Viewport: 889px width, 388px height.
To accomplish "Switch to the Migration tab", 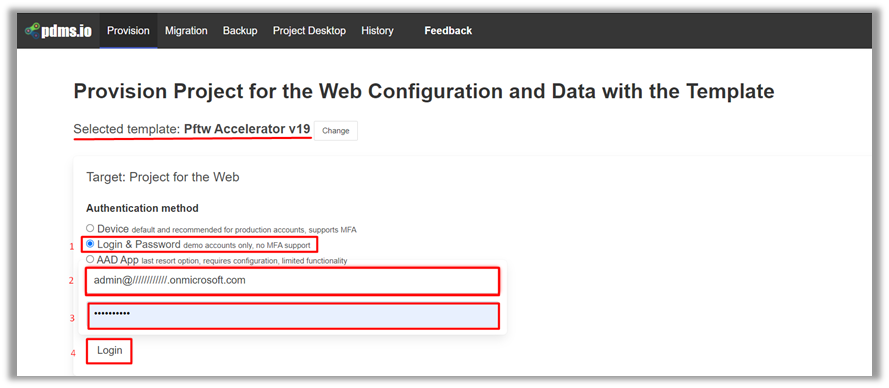I will (186, 31).
